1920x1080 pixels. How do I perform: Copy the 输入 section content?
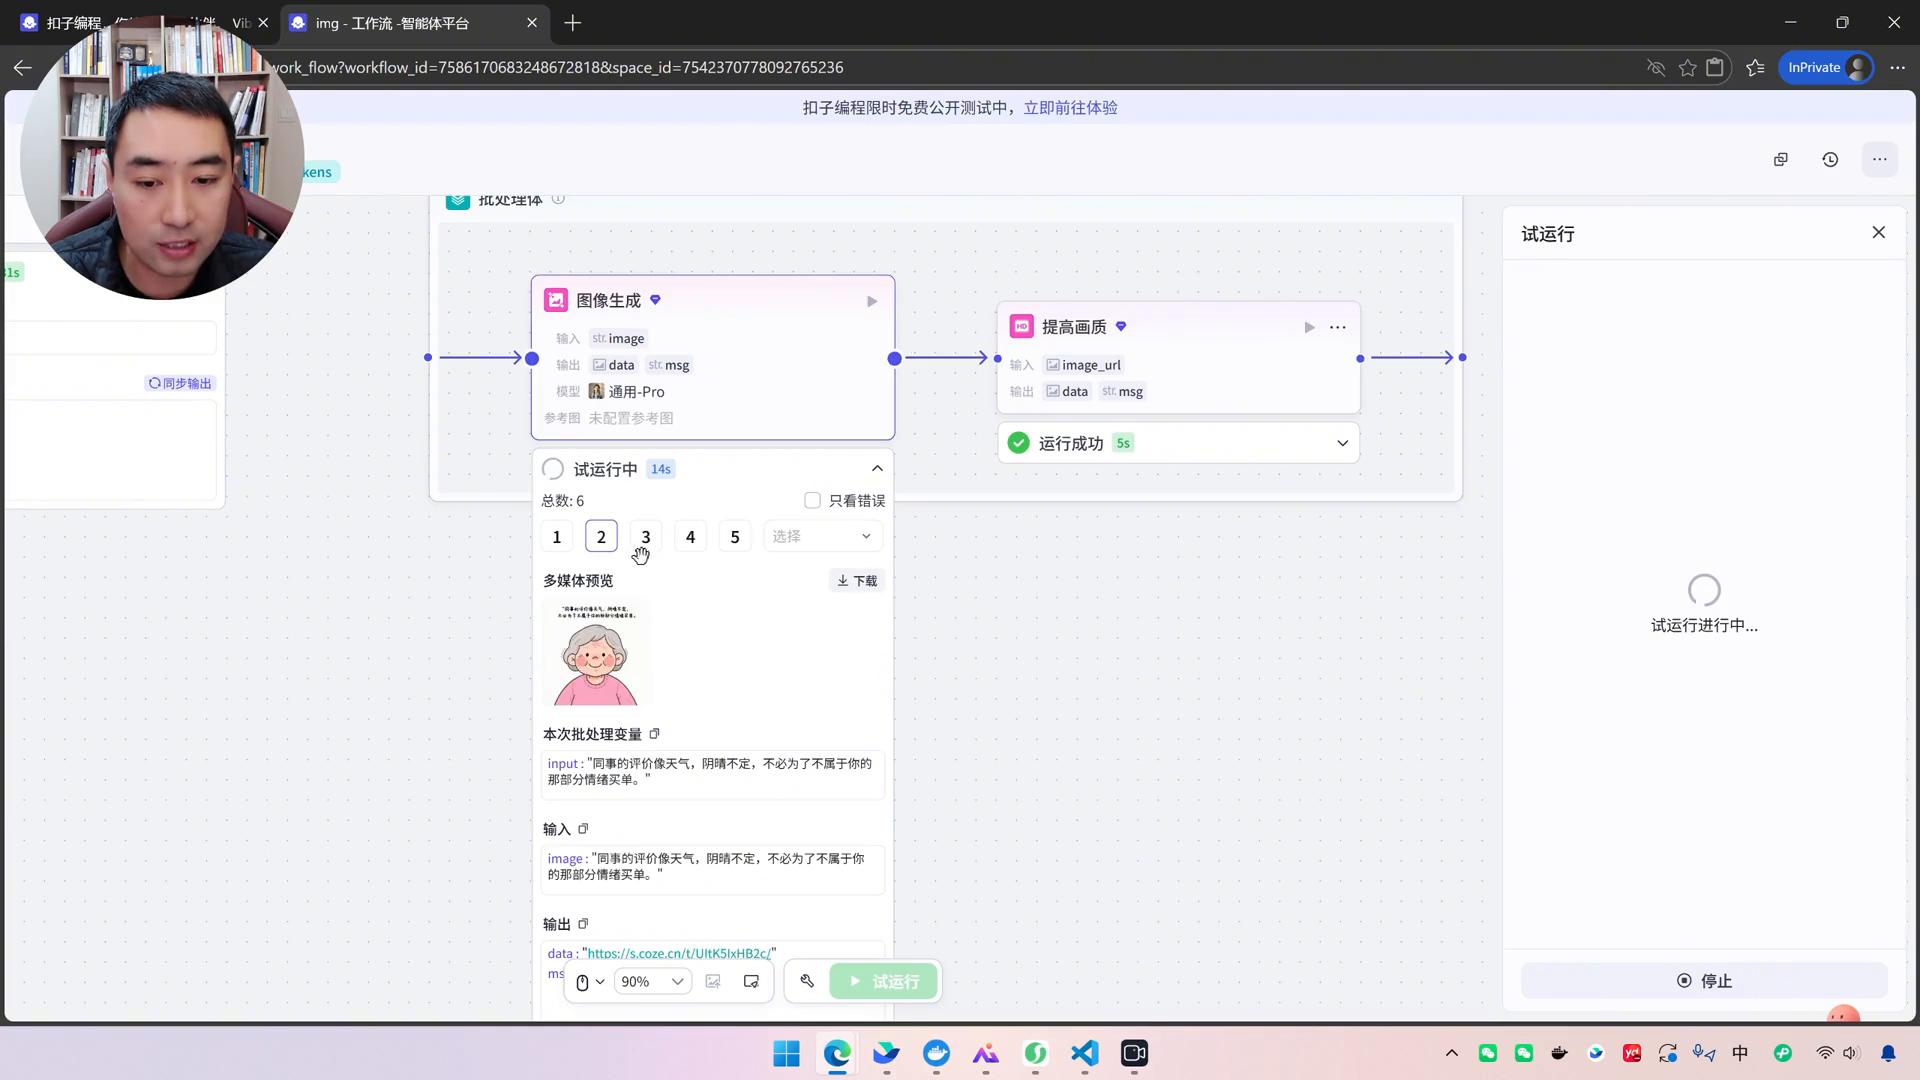coord(583,829)
